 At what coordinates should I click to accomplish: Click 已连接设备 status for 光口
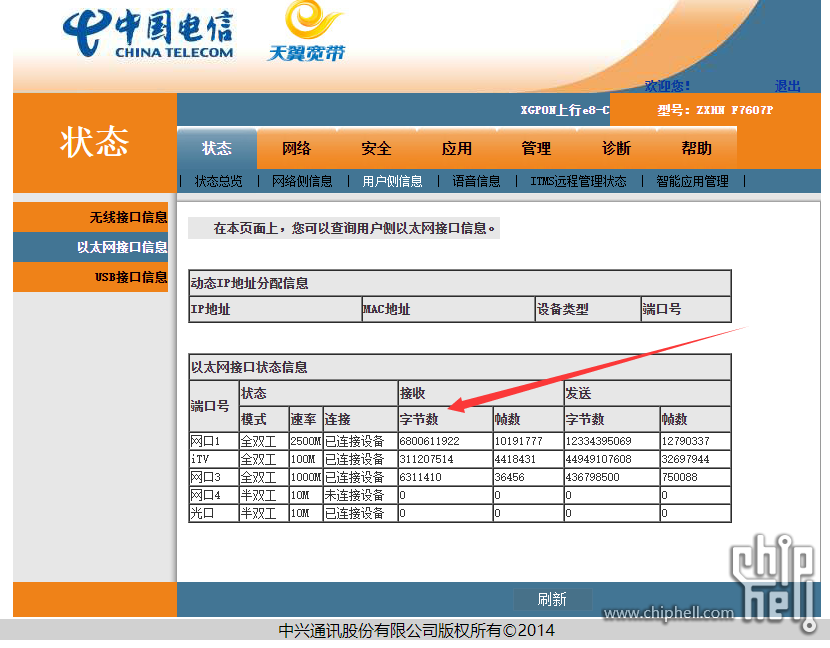(354, 513)
